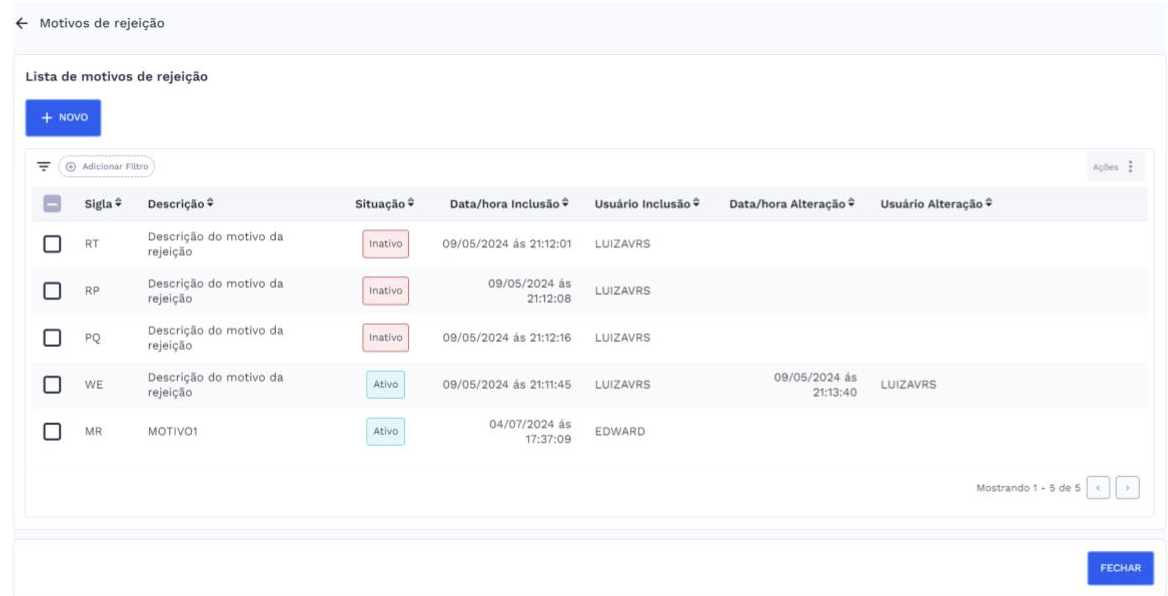The height and width of the screenshot is (596, 1168).
Task: Go to next page of results
Action: pos(1130,490)
